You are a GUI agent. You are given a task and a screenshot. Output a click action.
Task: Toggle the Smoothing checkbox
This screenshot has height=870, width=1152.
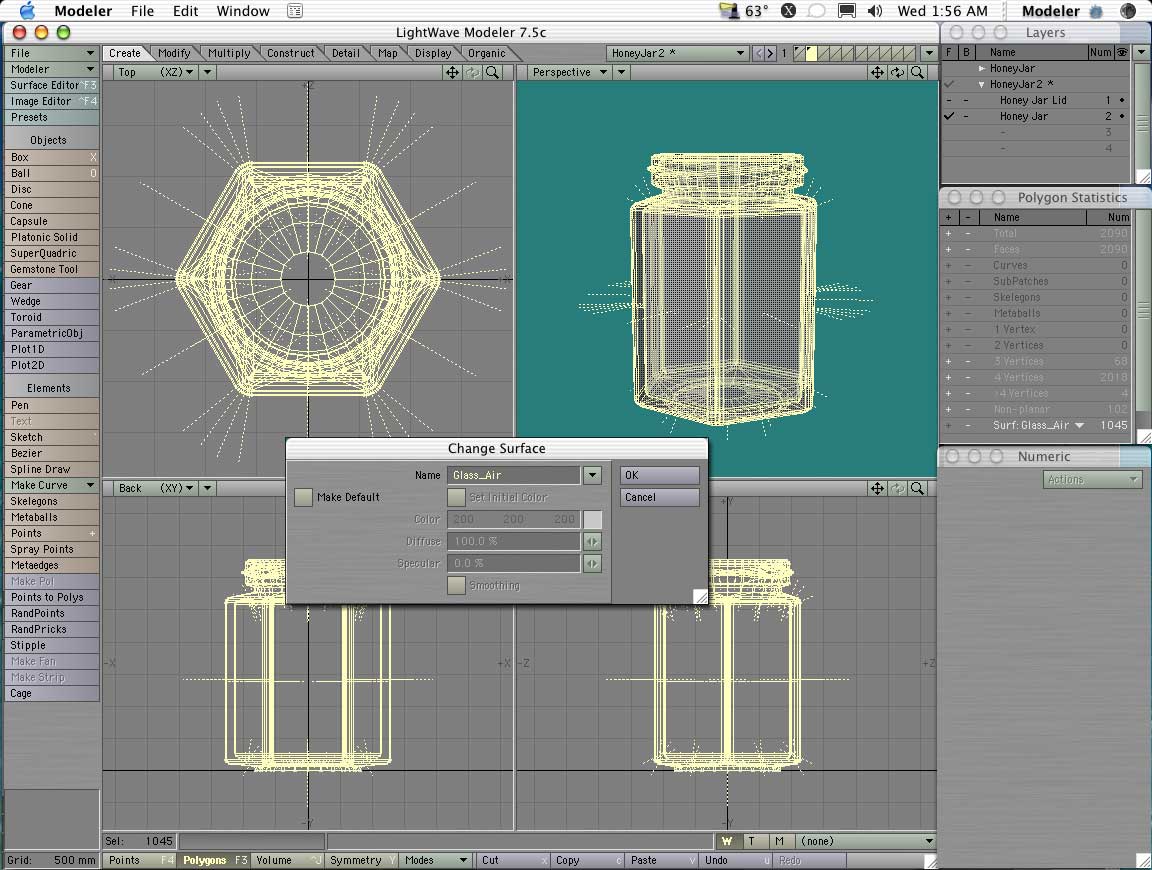pyautogui.click(x=456, y=586)
